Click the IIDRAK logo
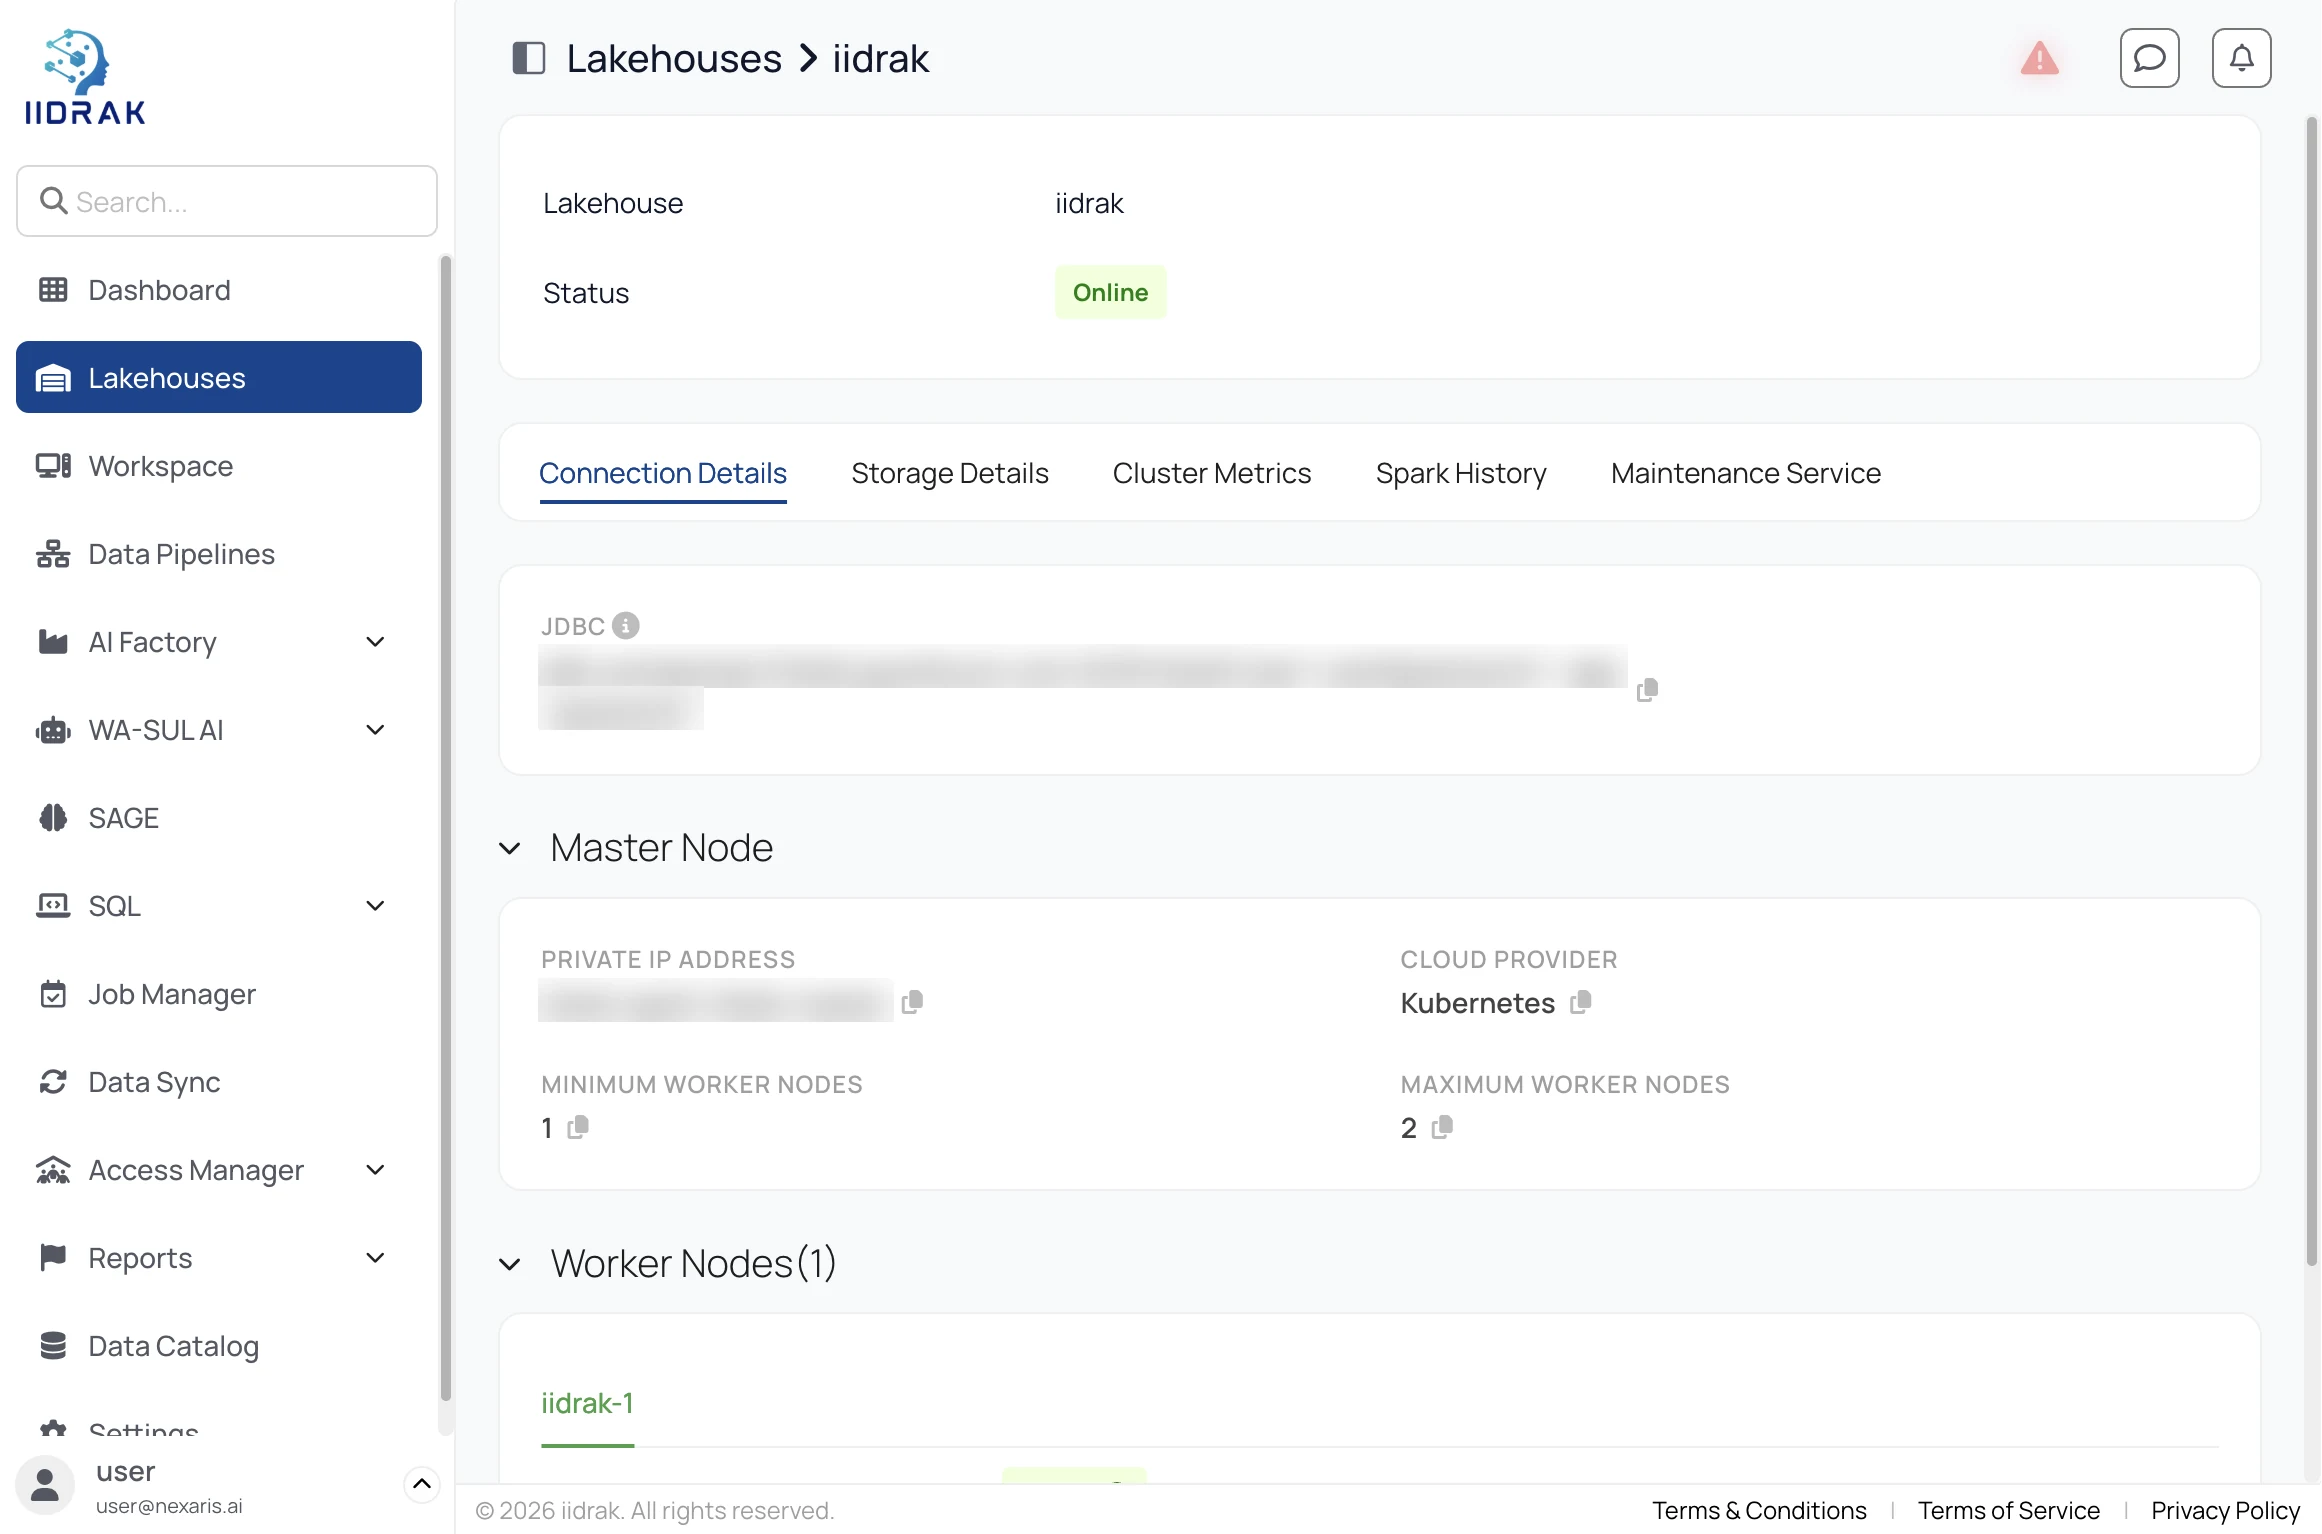The height and width of the screenshot is (1534, 2322). coord(85,78)
